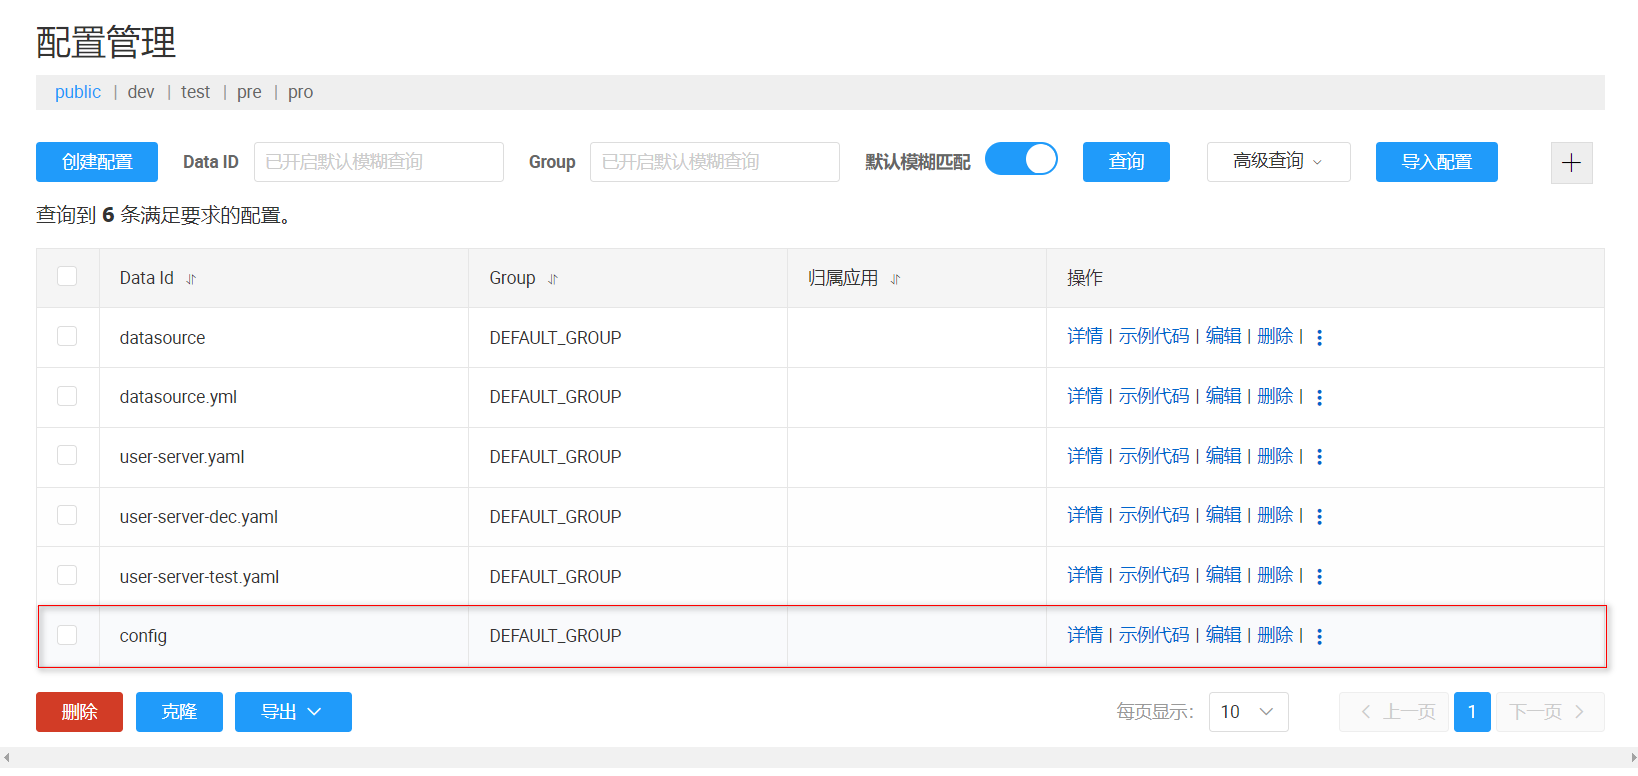Open 详情 for datasource row
The image size is (1638, 776).
[x=1085, y=336]
